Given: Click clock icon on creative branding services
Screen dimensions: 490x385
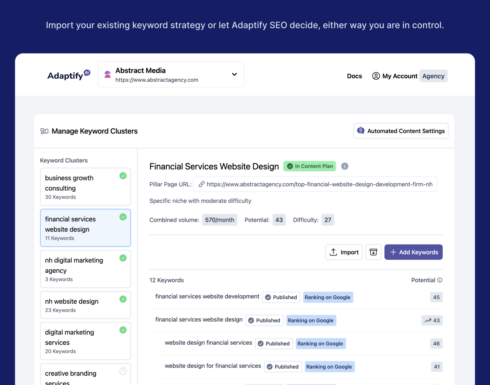Looking at the screenshot, I should [x=123, y=371].
